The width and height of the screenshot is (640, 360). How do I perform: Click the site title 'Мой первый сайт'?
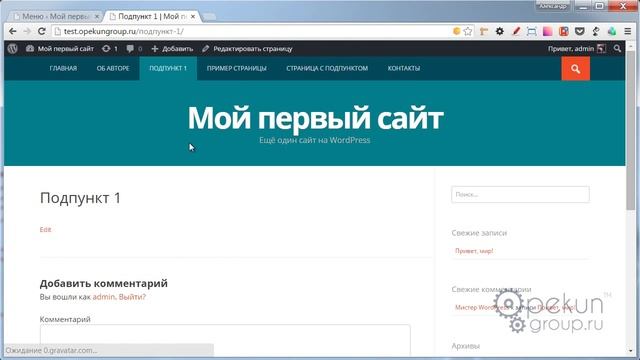pos(315,118)
